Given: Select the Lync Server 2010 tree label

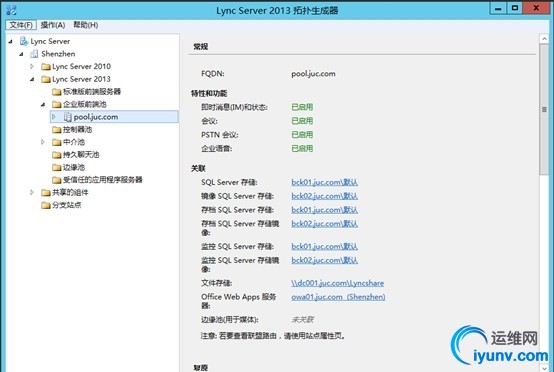Looking at the screenshot, I should point(81,66).
